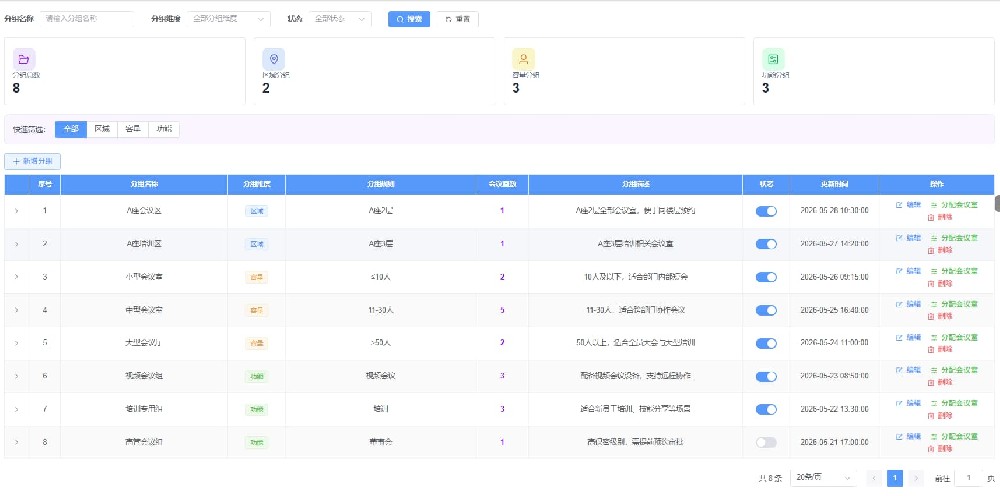The height and width of the screenshot is (496, 1000).
Task: Click red delete icon in row 3
Action: pos(931,284)
